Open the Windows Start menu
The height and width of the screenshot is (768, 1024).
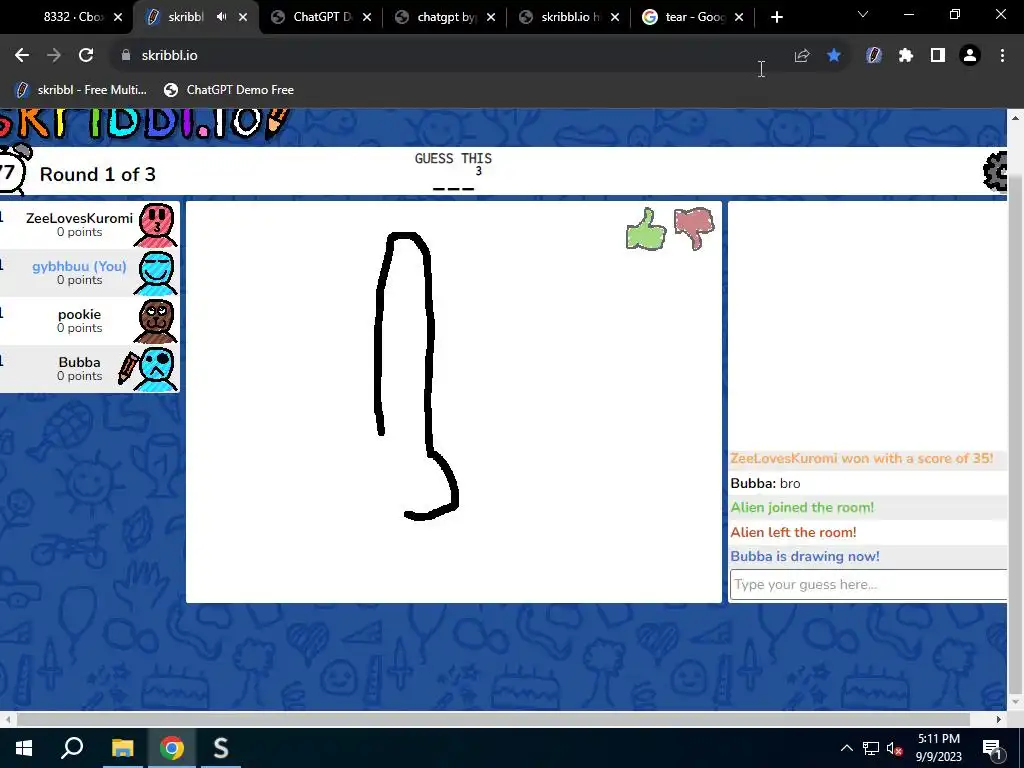tap(24, 748)
